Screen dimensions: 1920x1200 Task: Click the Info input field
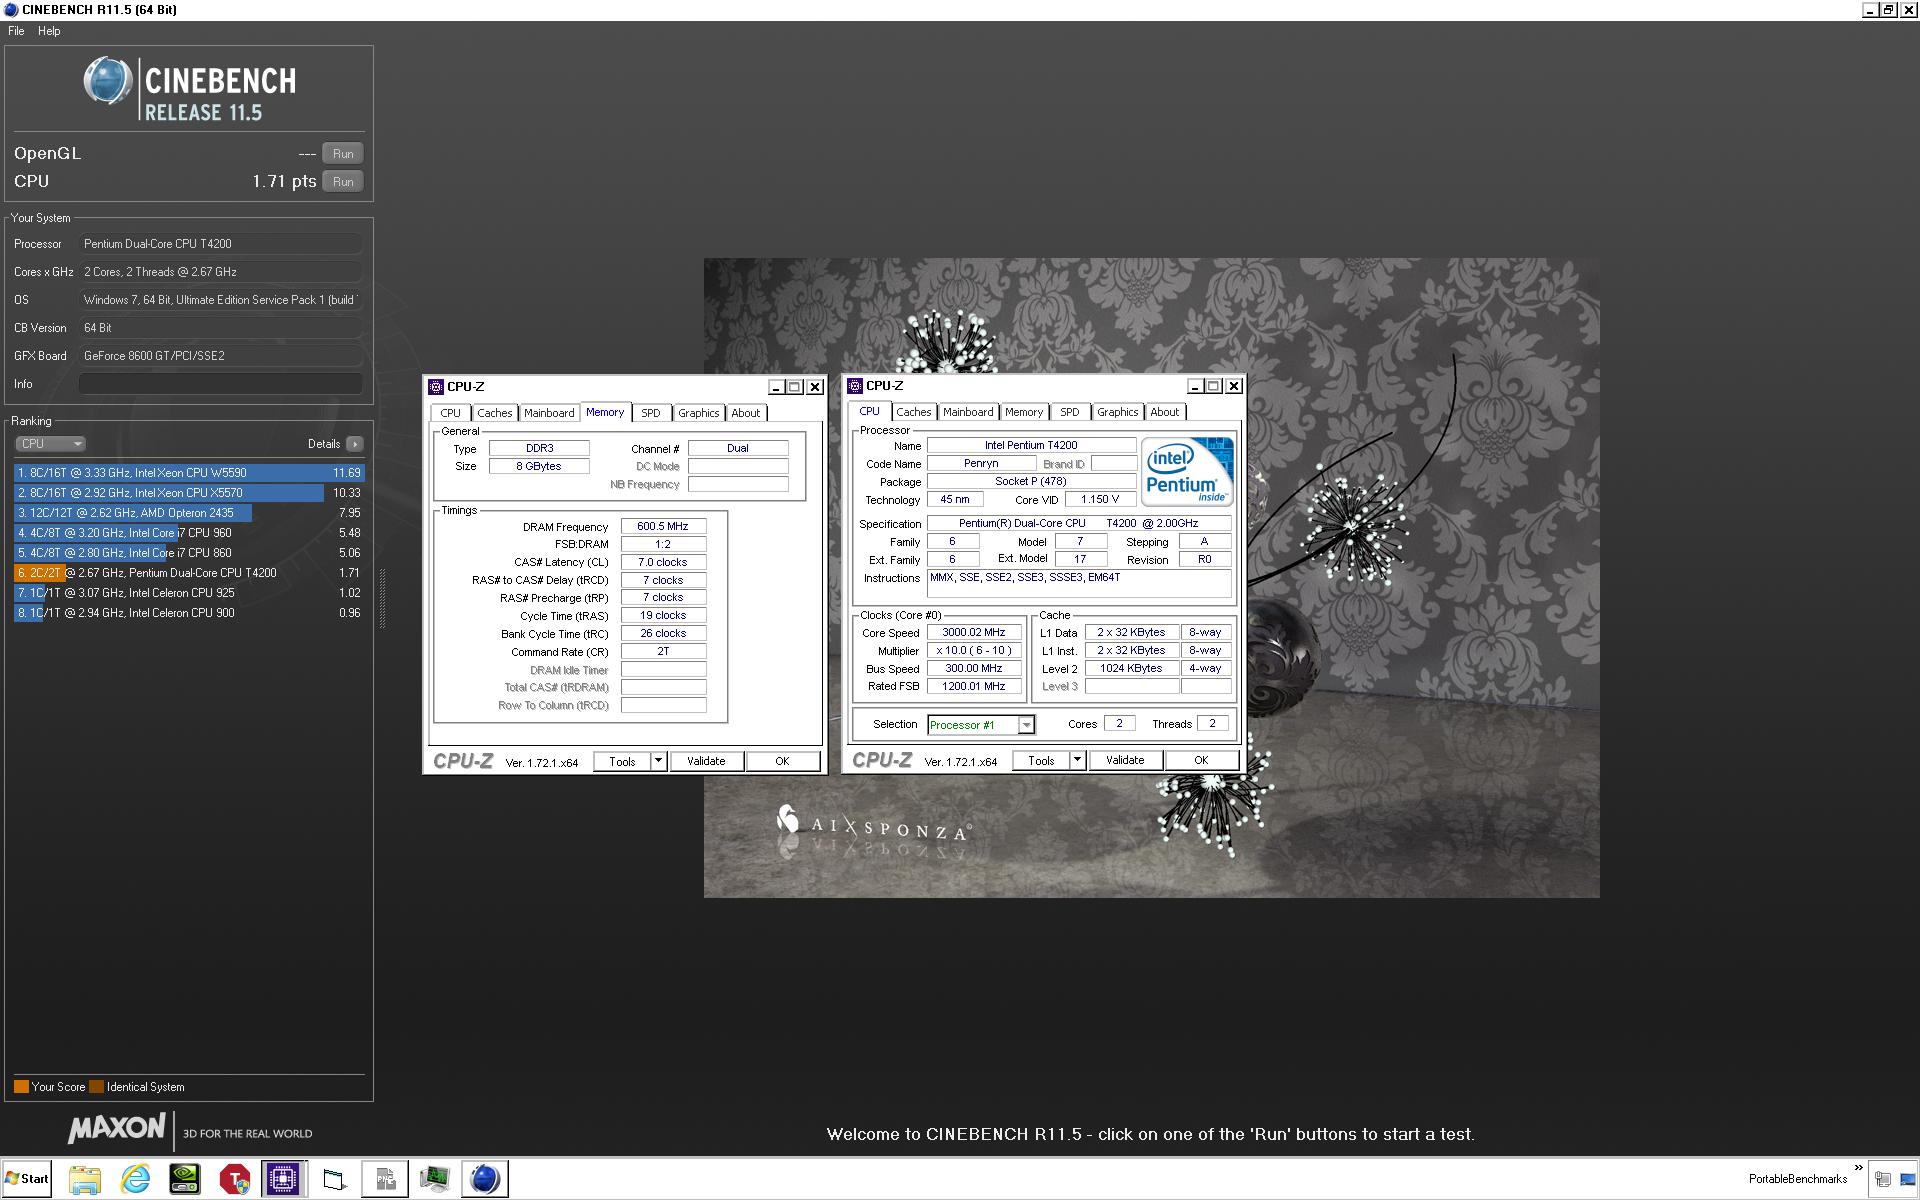[x=221, y=384]
